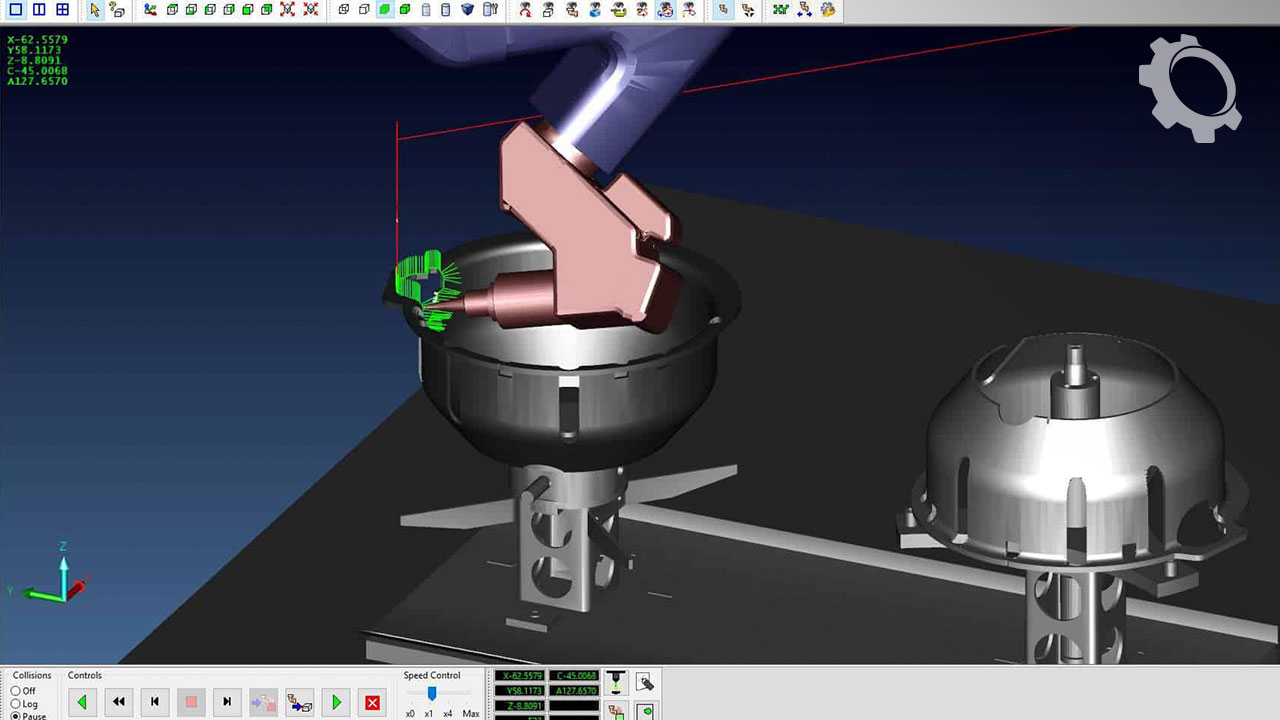Set collisions mode to Off
This screenshot has width=1280, height=720.
16,691
